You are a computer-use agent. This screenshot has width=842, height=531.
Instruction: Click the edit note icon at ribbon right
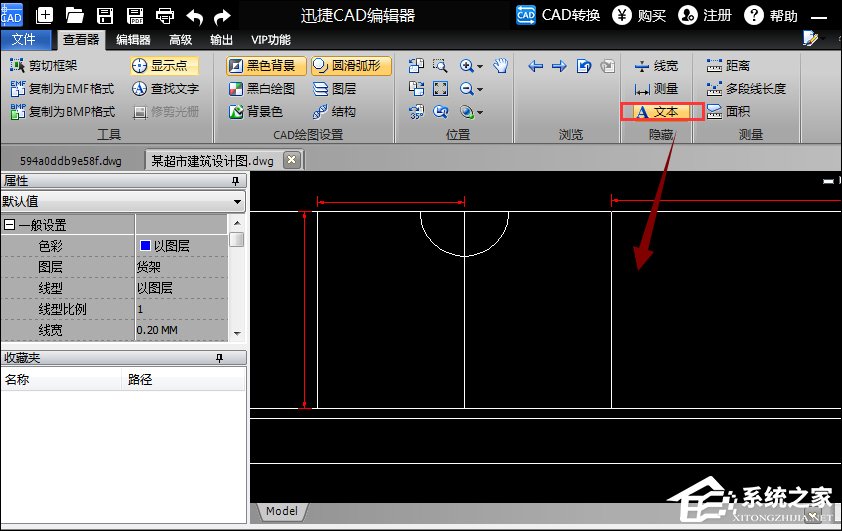(x=810, y=39)
